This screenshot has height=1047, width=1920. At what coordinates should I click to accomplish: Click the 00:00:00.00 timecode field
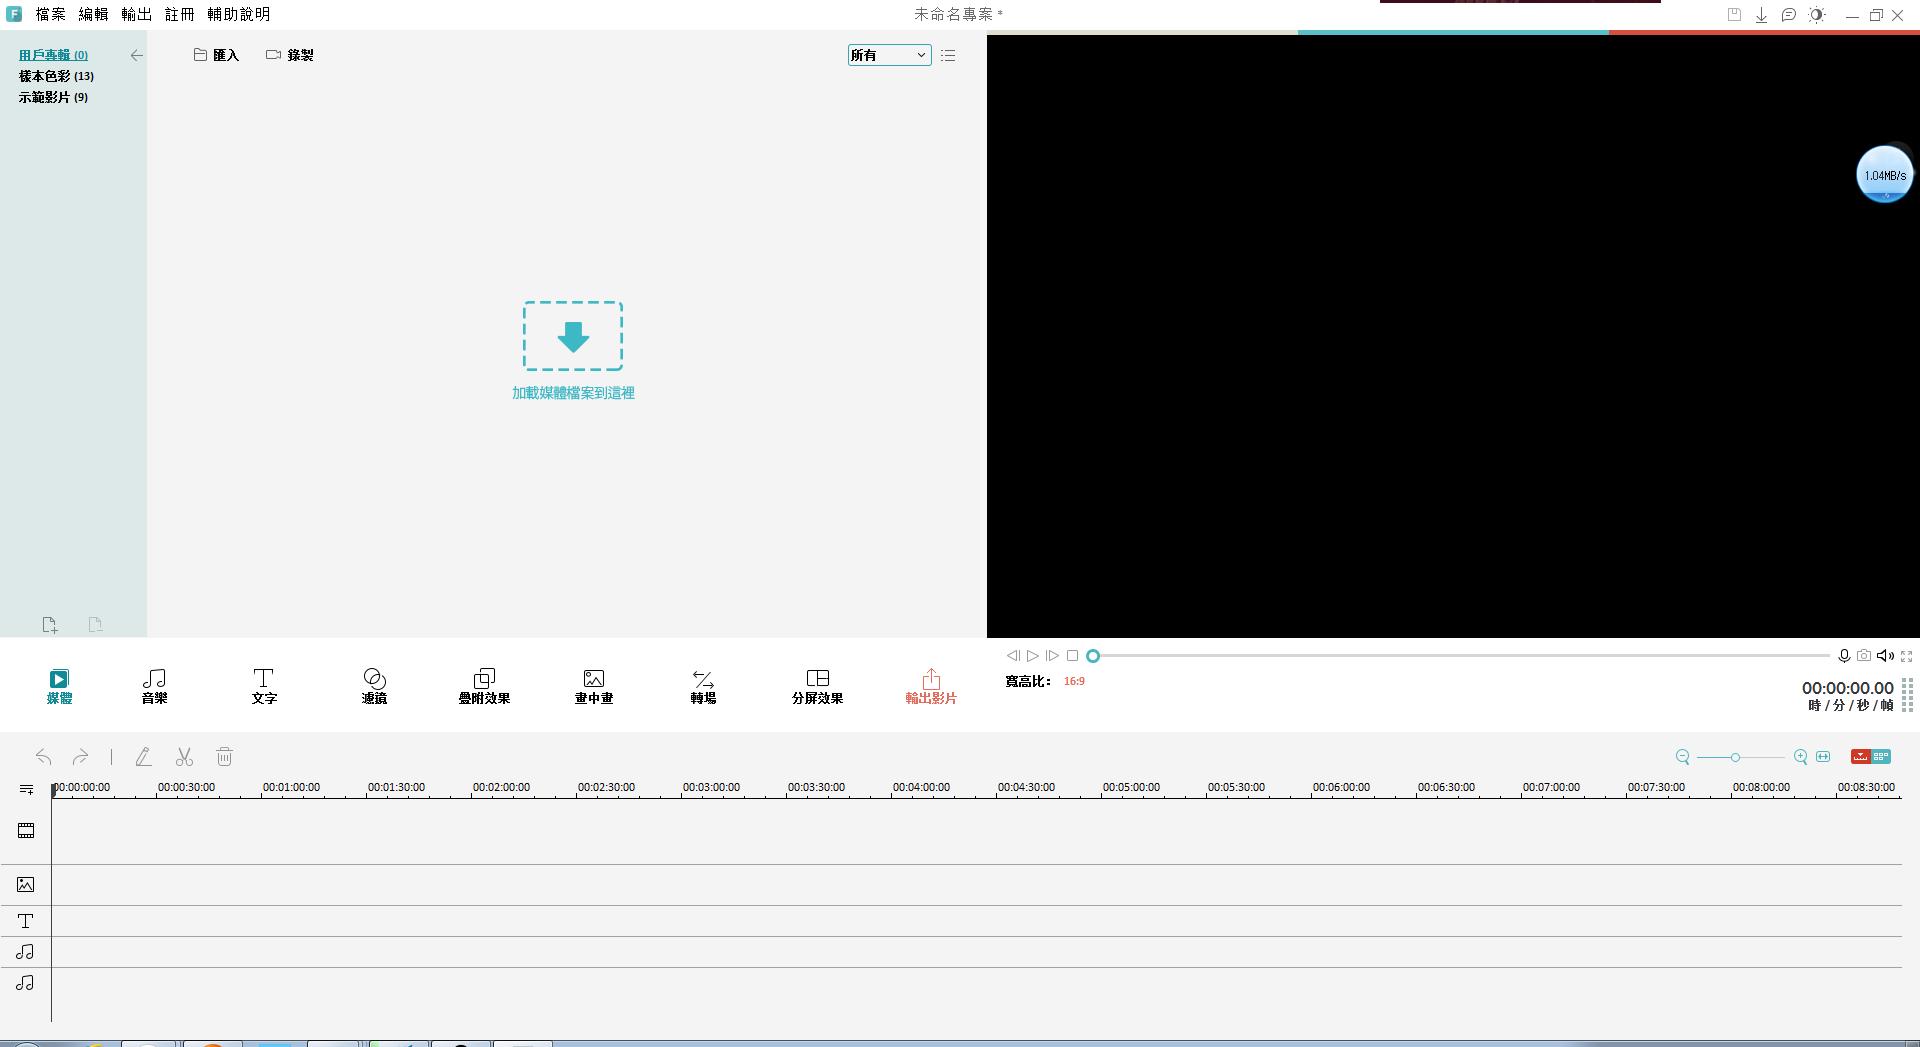coord(1847,688)
